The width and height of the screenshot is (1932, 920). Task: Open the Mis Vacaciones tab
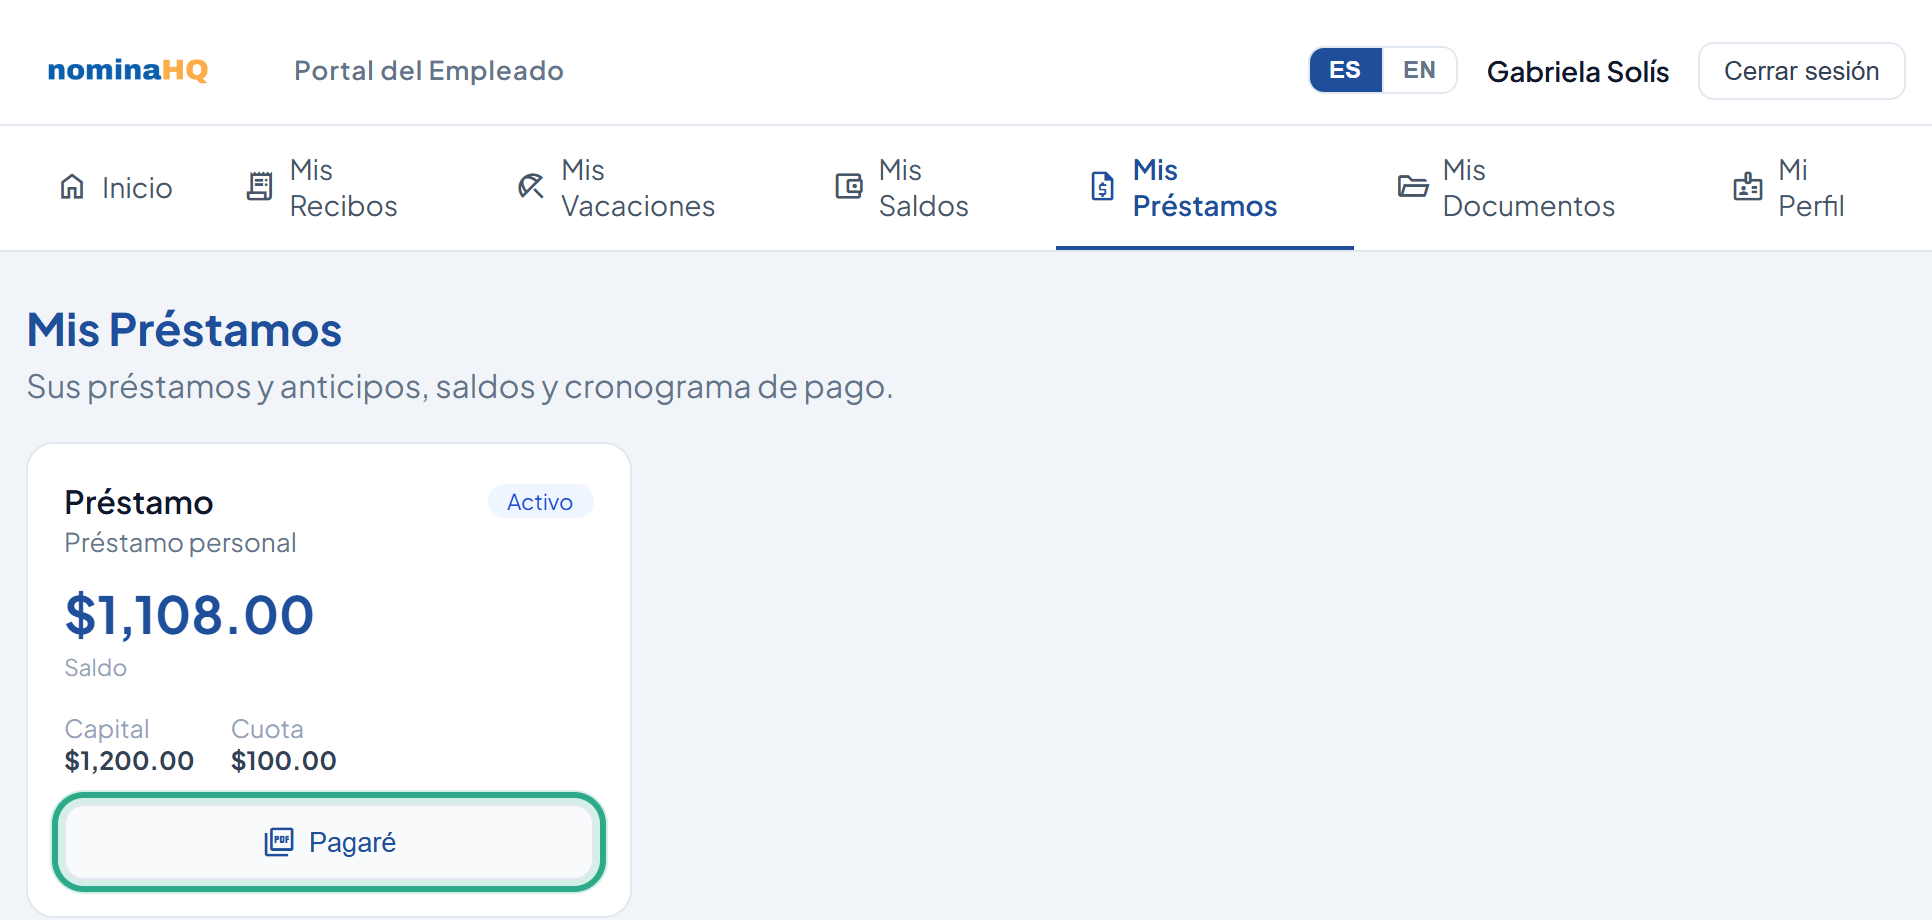tap(617, 188)
